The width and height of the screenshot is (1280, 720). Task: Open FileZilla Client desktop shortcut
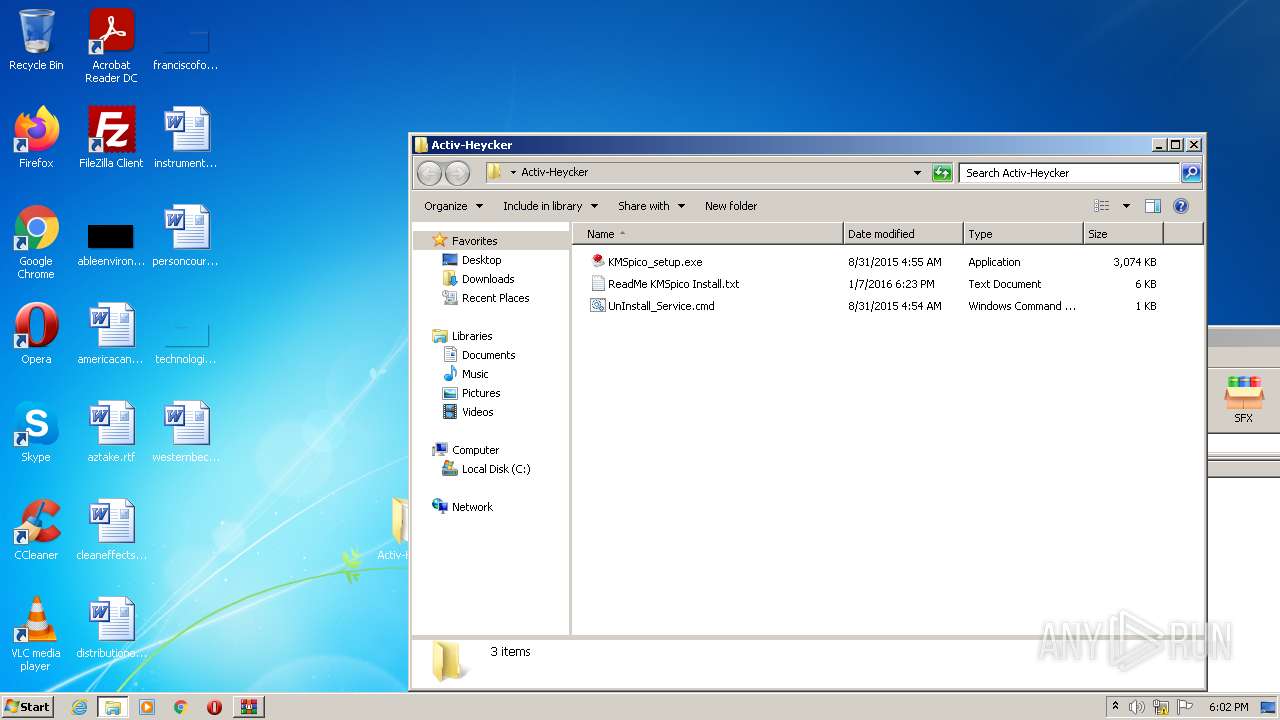111,138
